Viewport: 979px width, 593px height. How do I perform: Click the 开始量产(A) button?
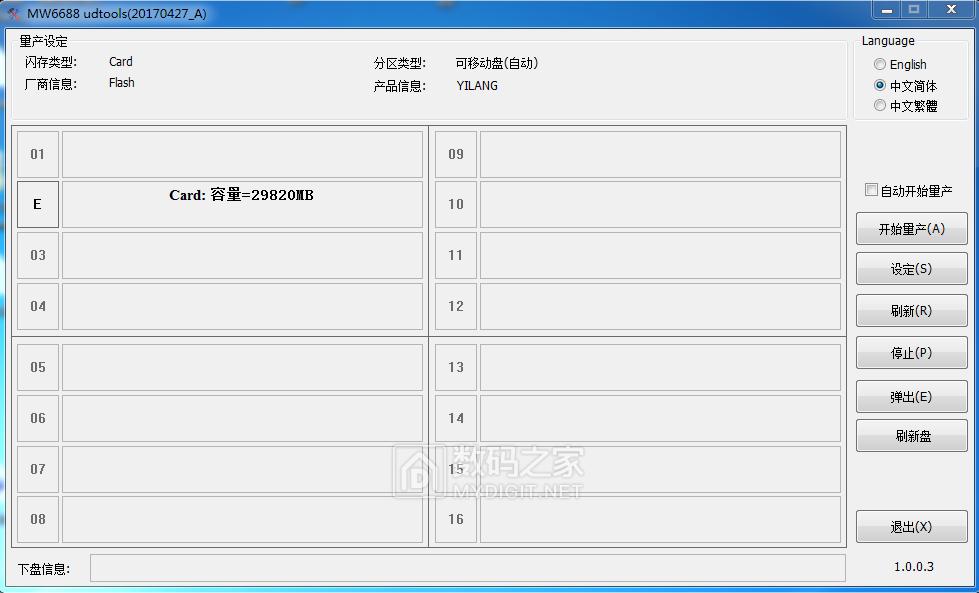[911, 229]
